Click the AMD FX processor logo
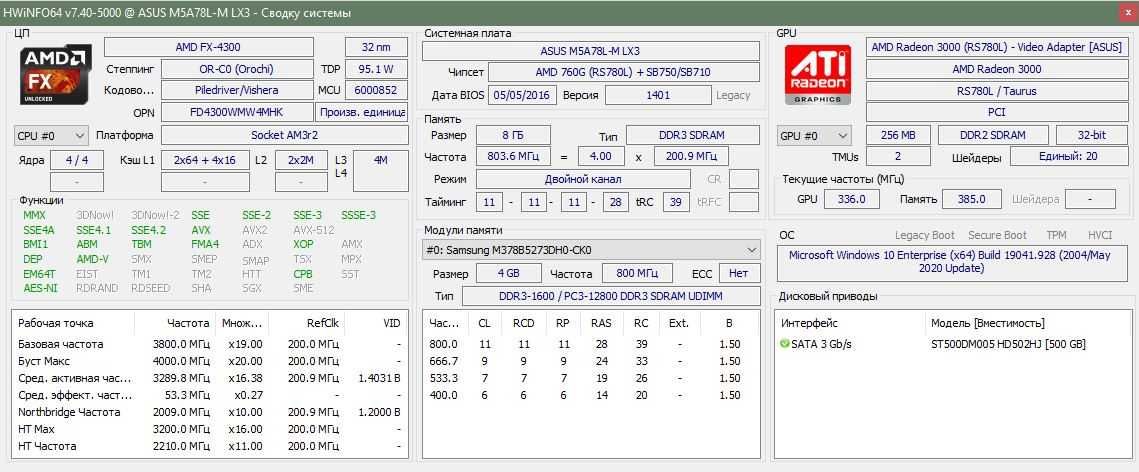Viewport: 1139px width, 472px height. pos(54,75)
